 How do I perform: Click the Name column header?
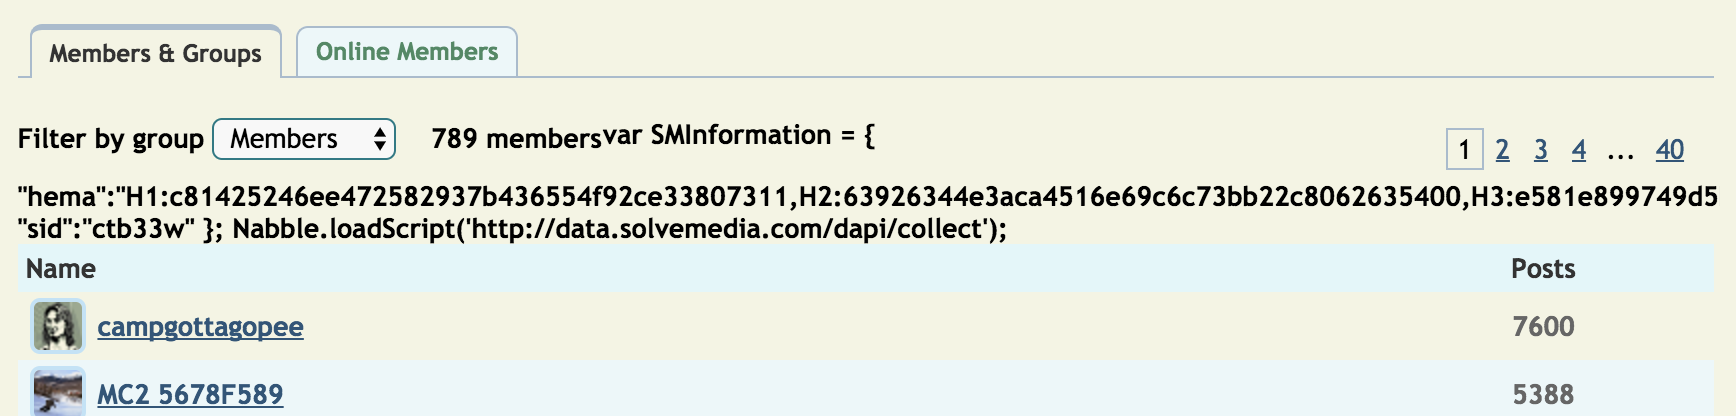(x=61, y=269)
